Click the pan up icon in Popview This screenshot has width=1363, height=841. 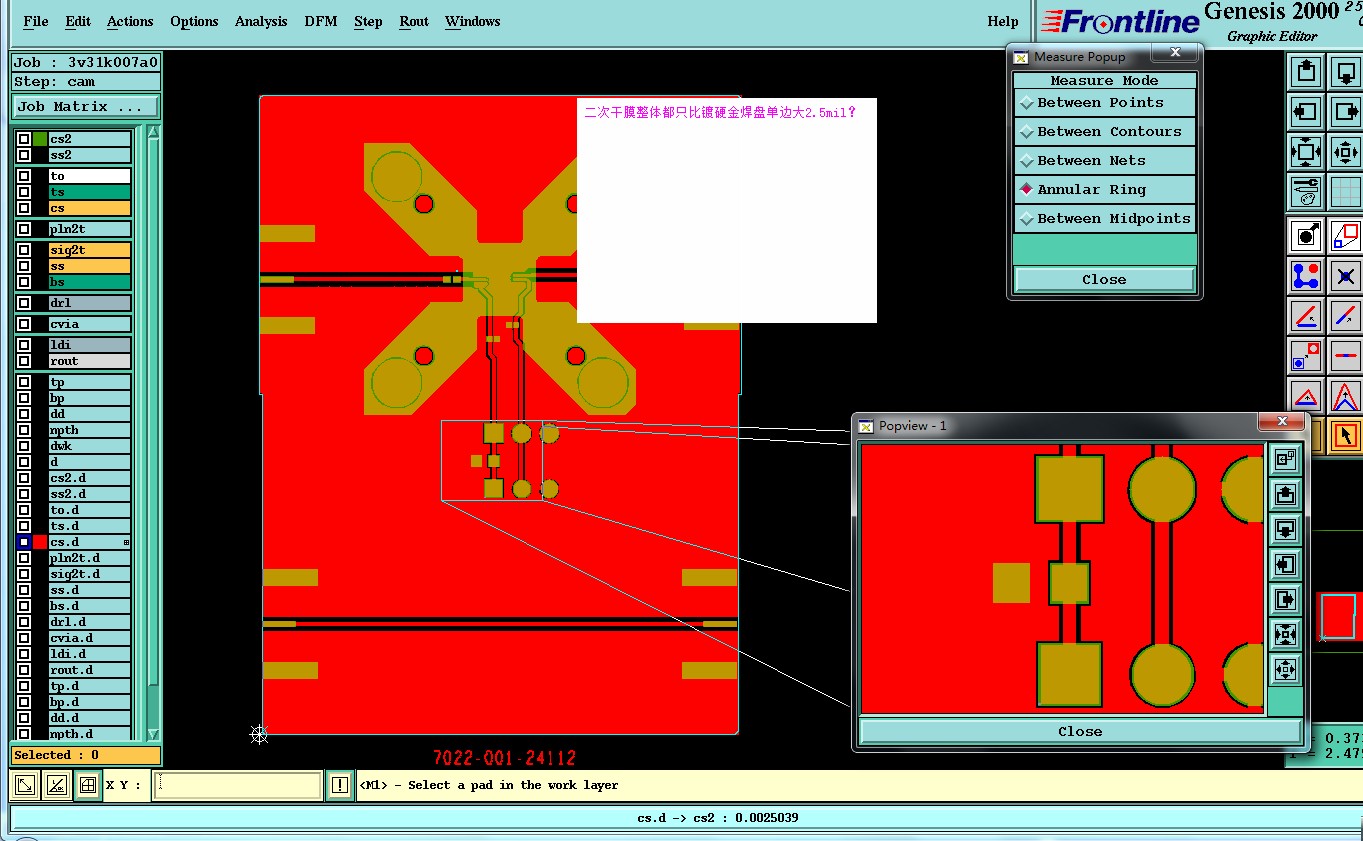(x=1285, y=494)
